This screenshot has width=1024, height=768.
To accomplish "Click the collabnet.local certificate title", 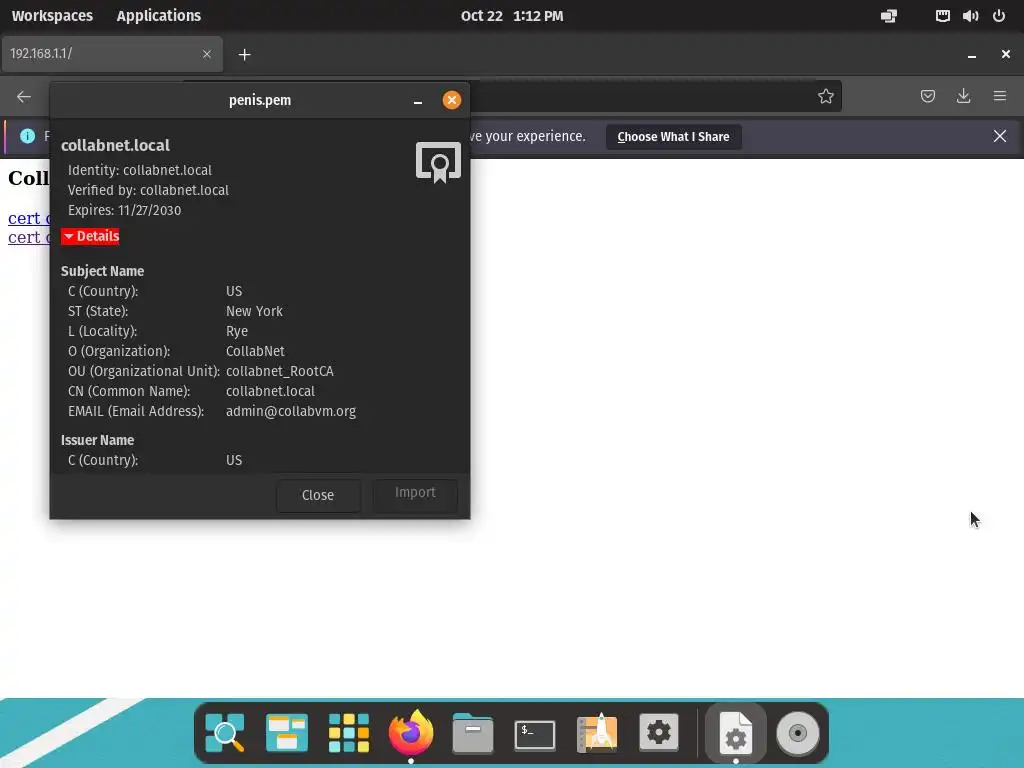I will pyautogui.click(x=116, y=145).
